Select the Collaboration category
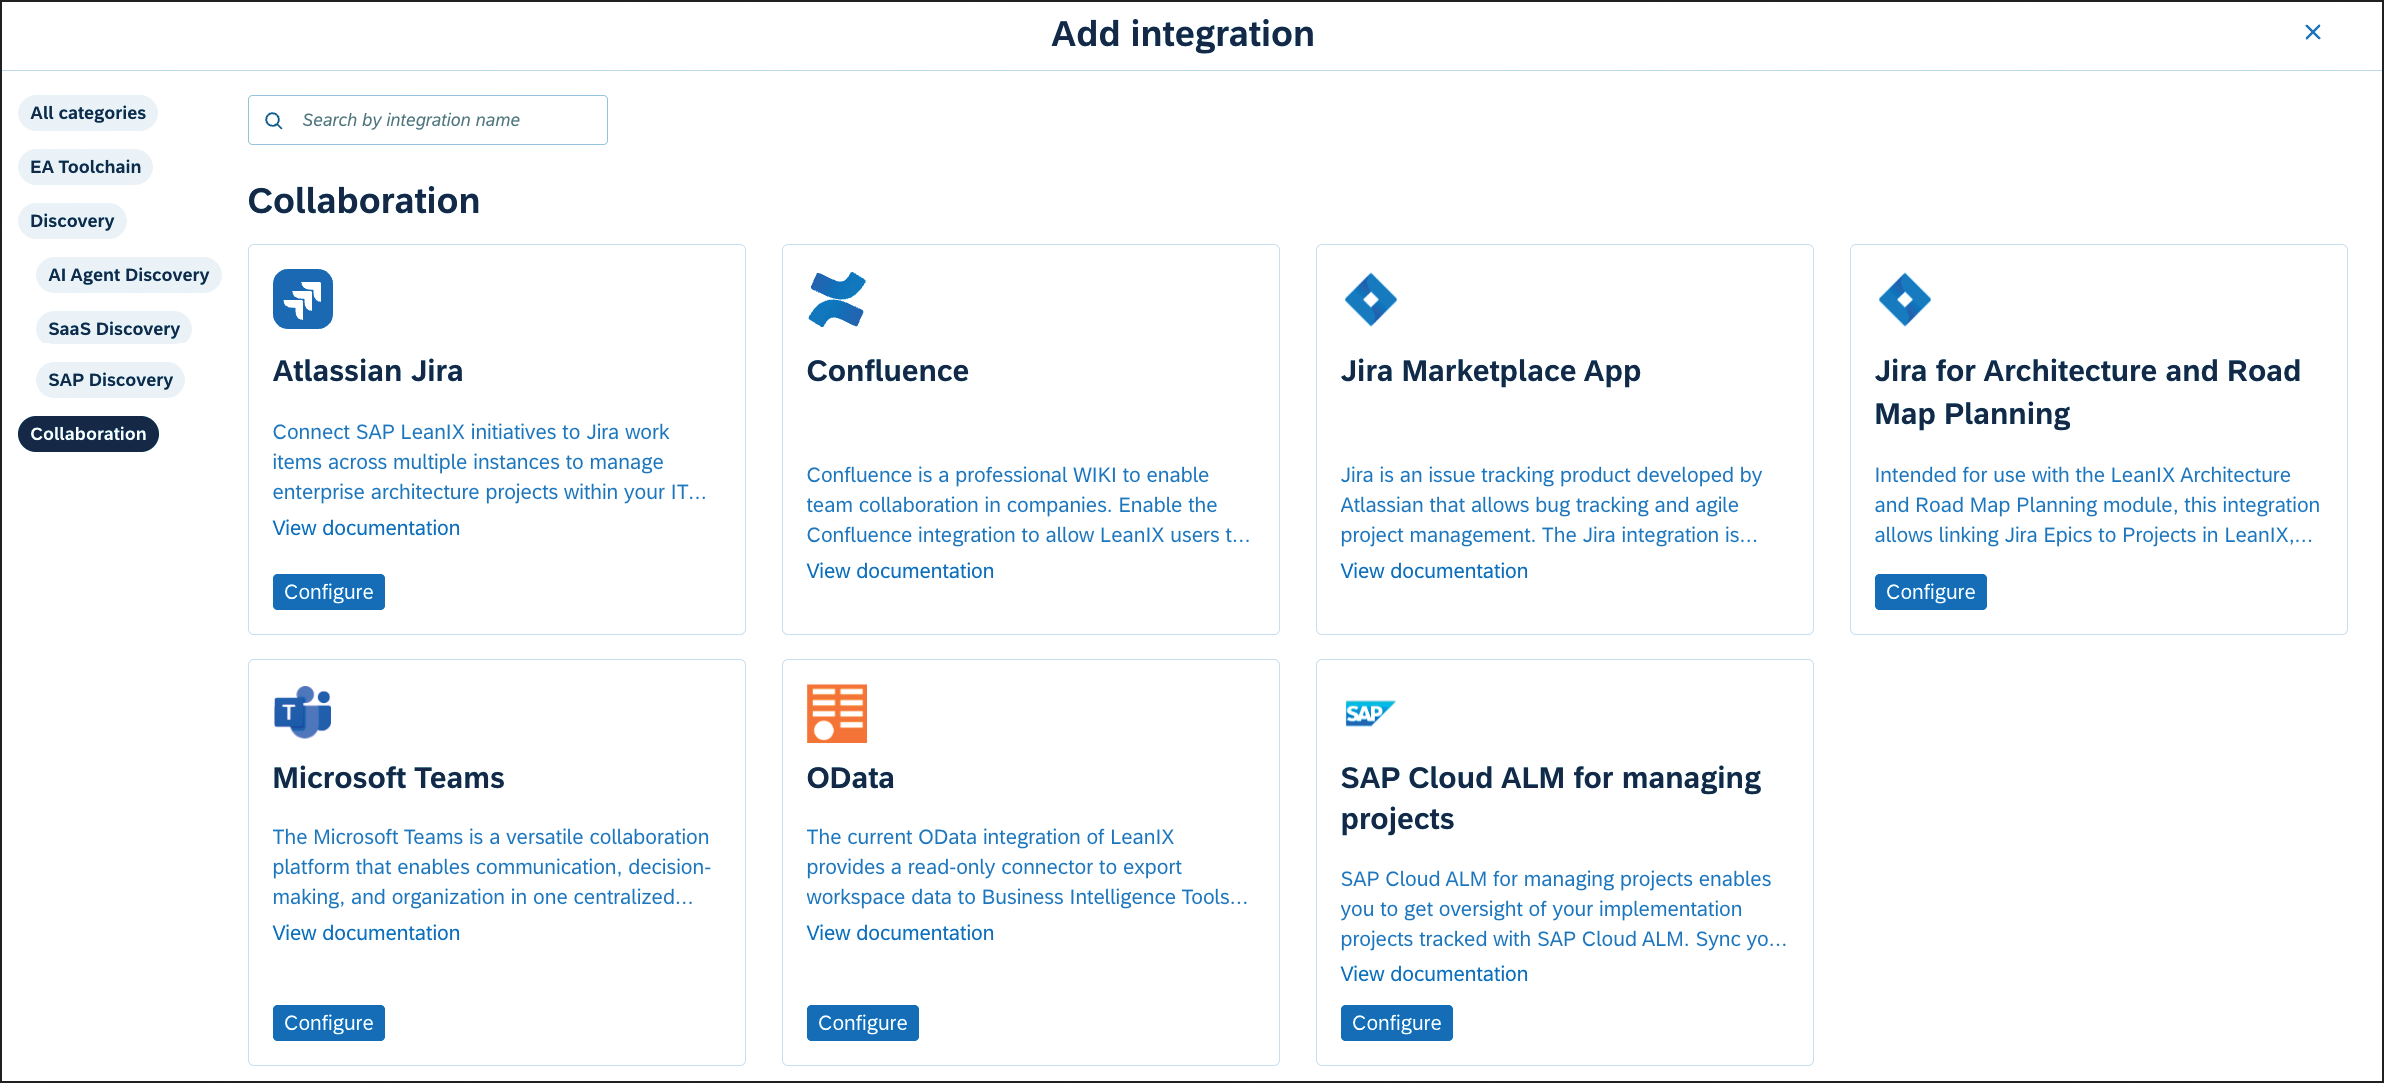Screen dimensions: 2384x1083 tap(88, 434)
